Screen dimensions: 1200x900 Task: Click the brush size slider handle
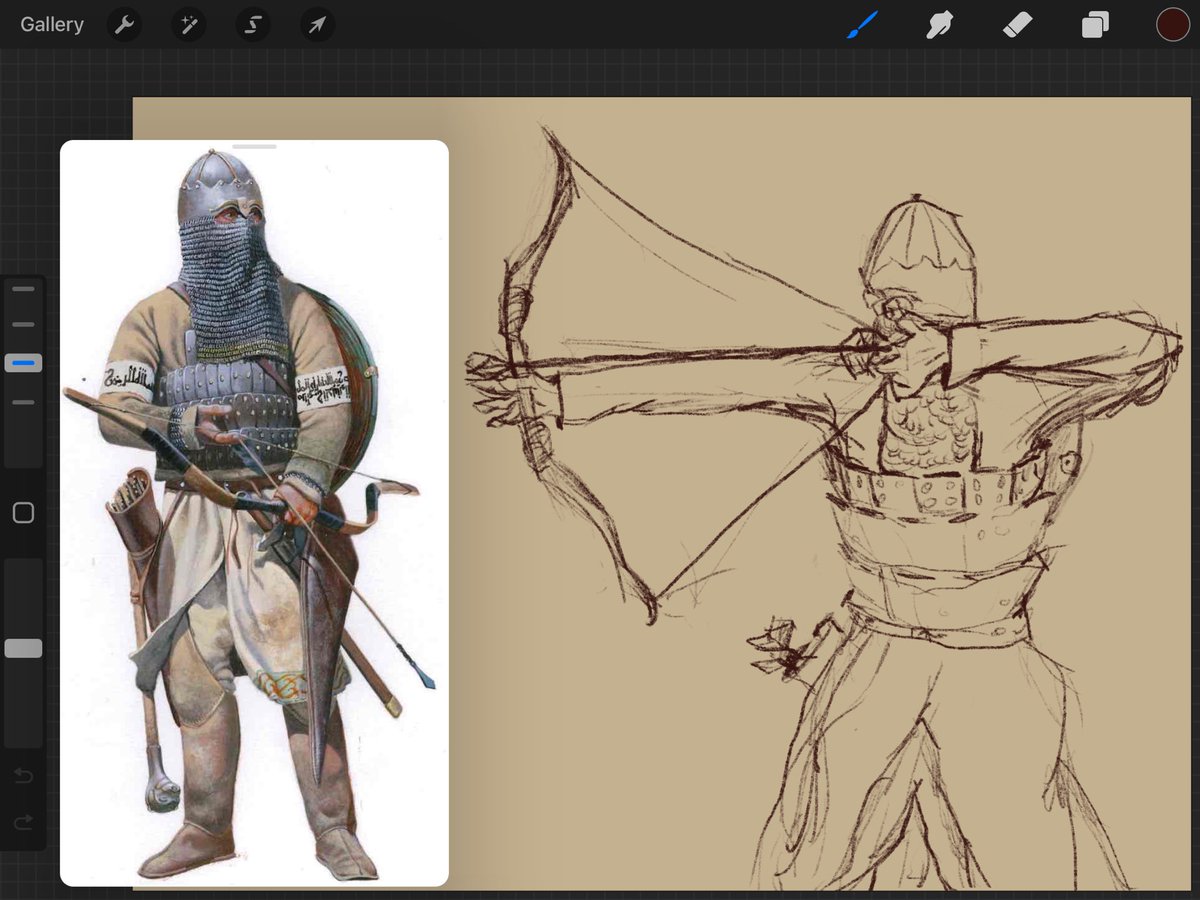click(x=23, y=362)
